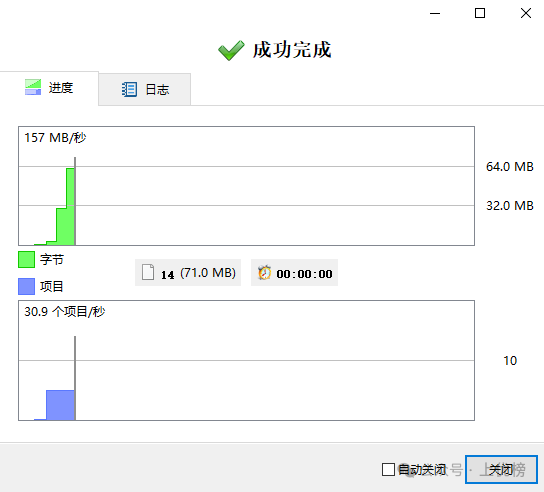Screen dimensions: 544x492
Task: Open the 日志 log tab
Action: click(145, 89)
